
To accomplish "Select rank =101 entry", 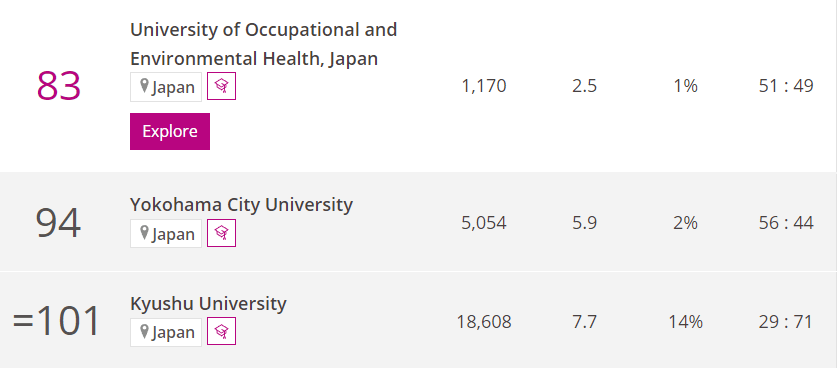I will click(57, 321).
